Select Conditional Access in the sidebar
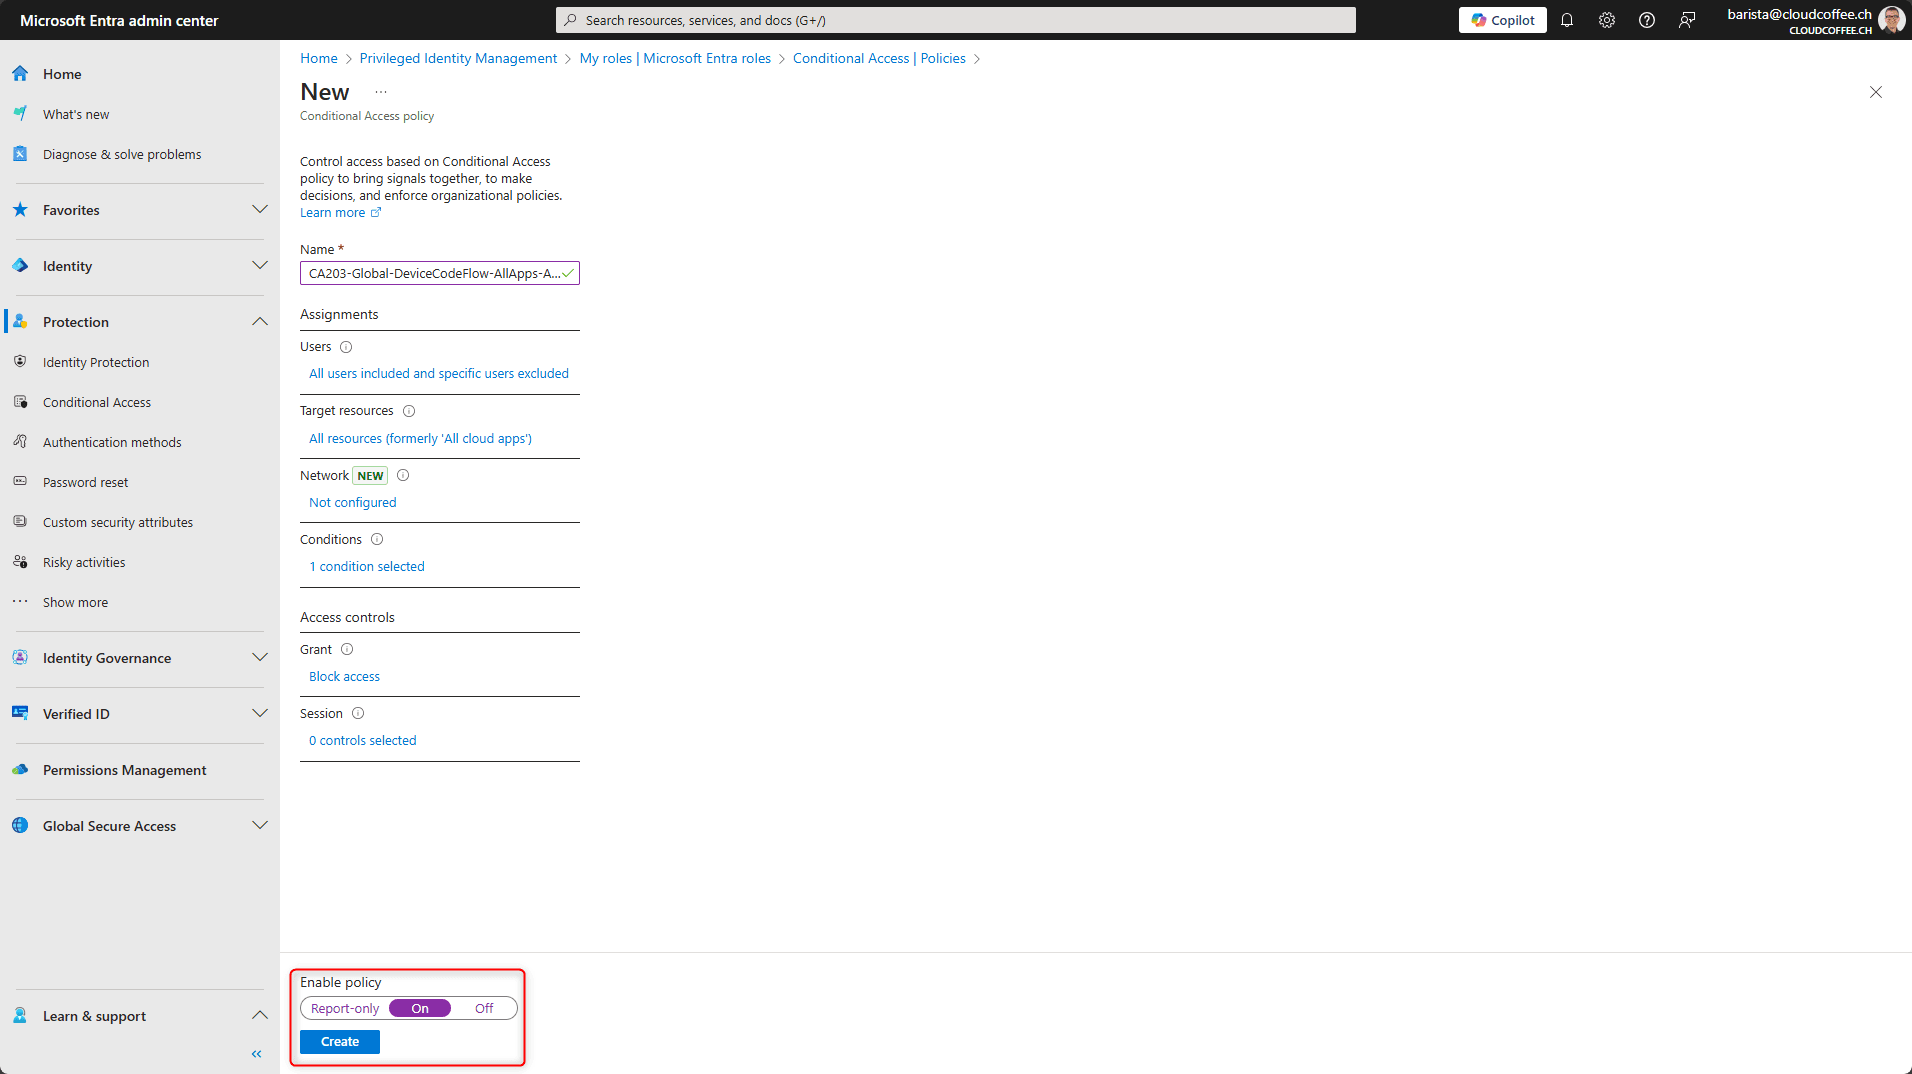This screenshot has height=1074, width=1912. [x=95, y=402]
